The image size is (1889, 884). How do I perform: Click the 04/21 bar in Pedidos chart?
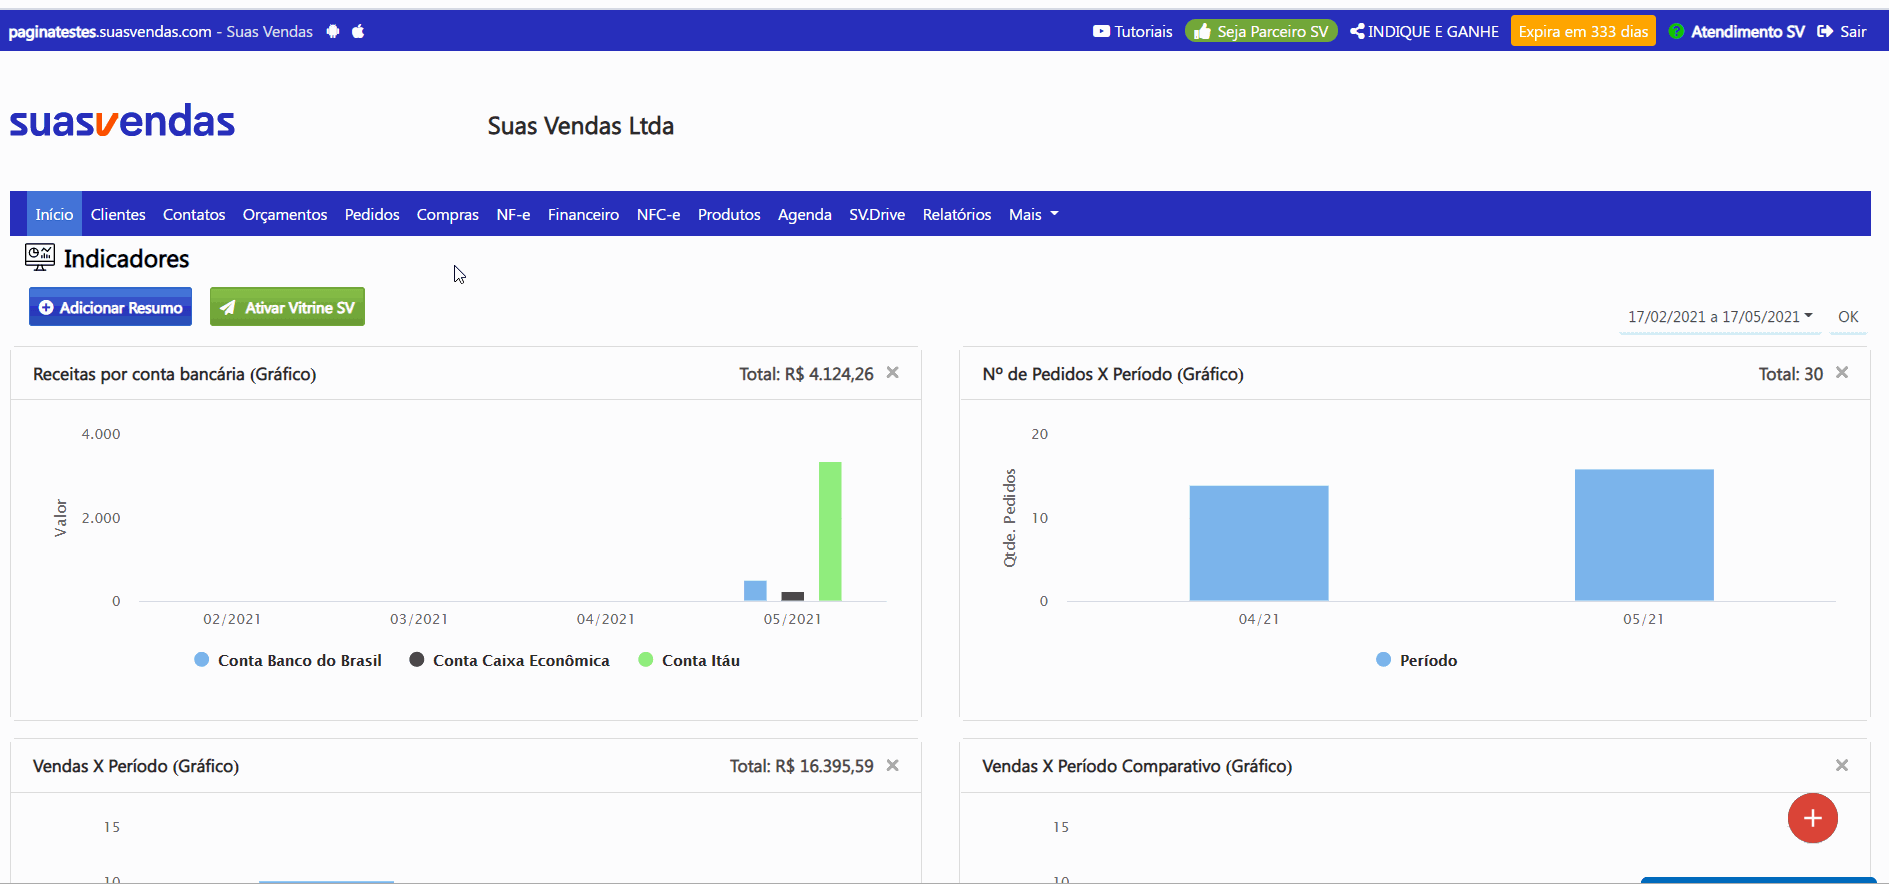click(x=1259, y=543)
